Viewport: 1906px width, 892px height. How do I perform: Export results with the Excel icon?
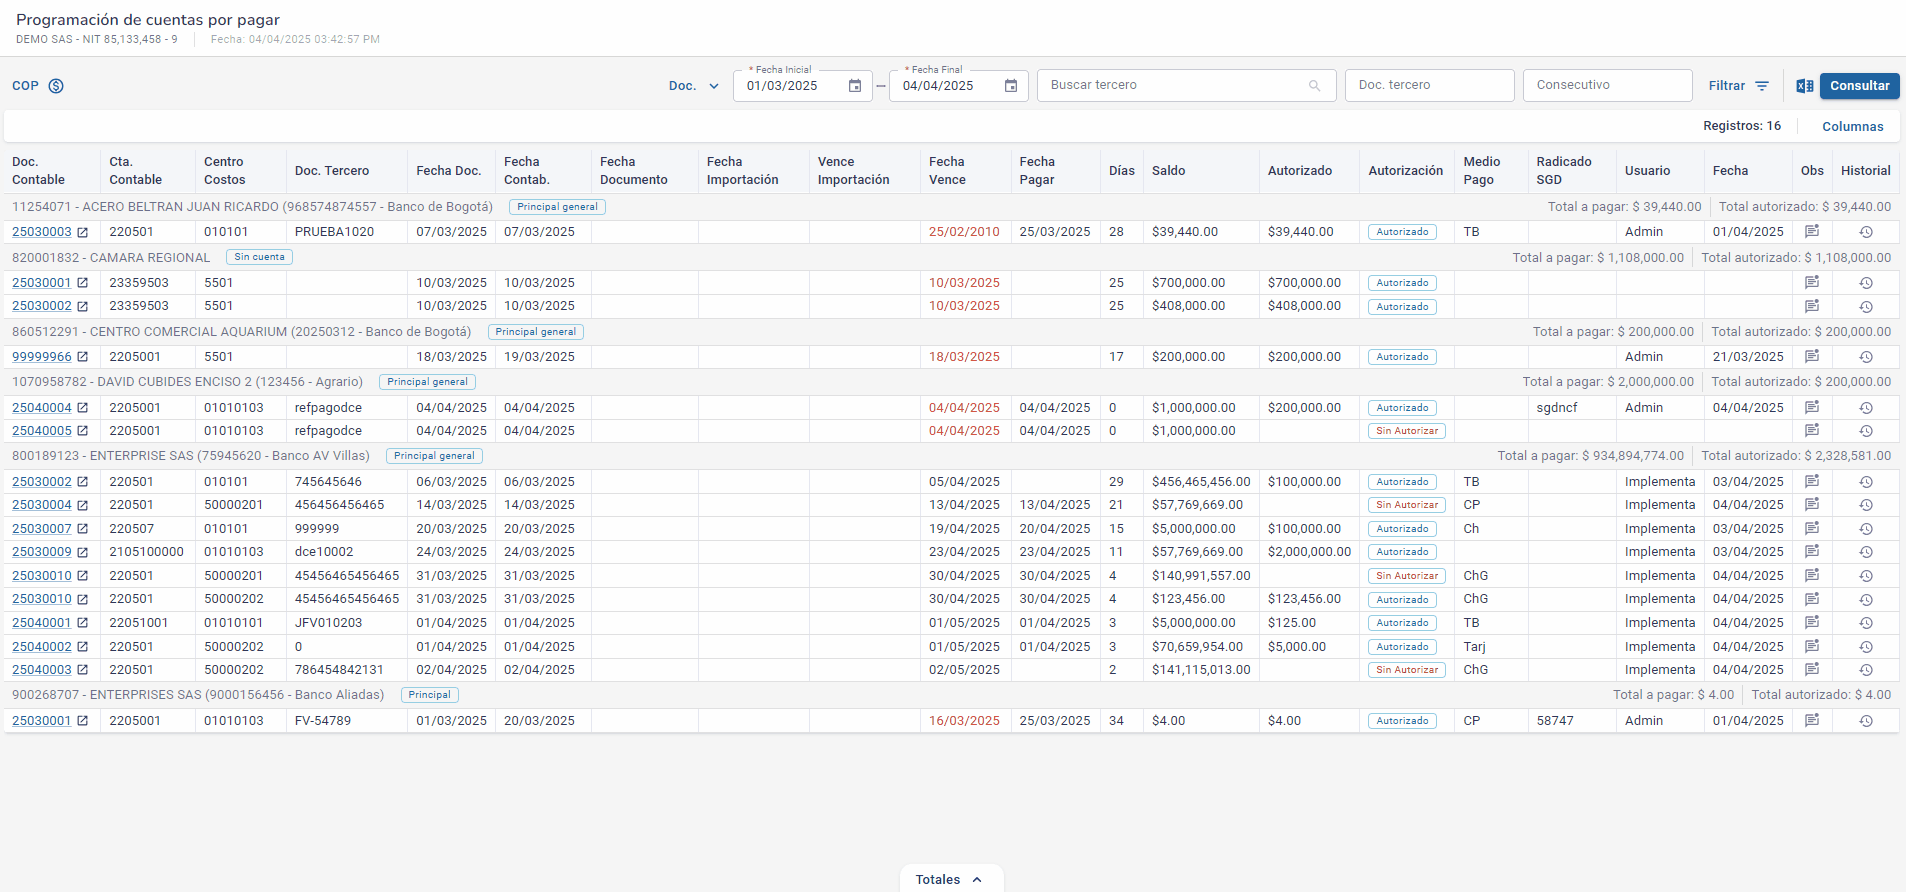(x=1805, y=86)
